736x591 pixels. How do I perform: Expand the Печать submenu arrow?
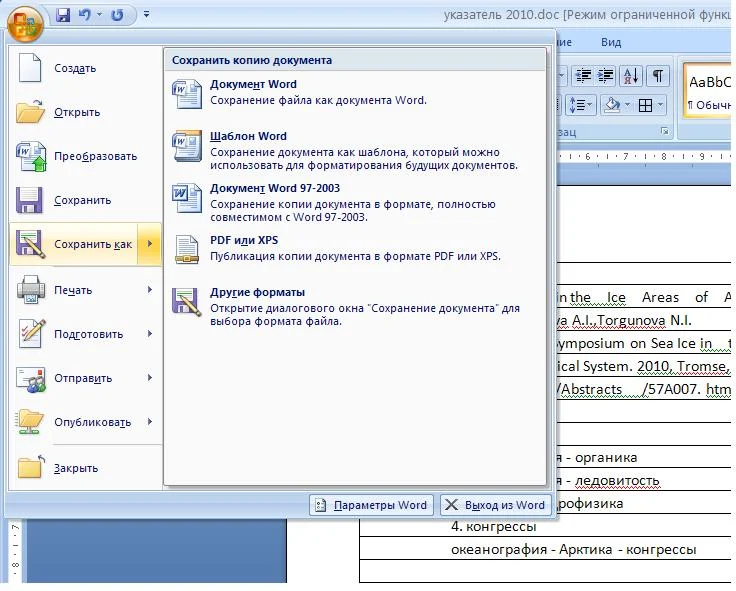(x=150, y=290)
